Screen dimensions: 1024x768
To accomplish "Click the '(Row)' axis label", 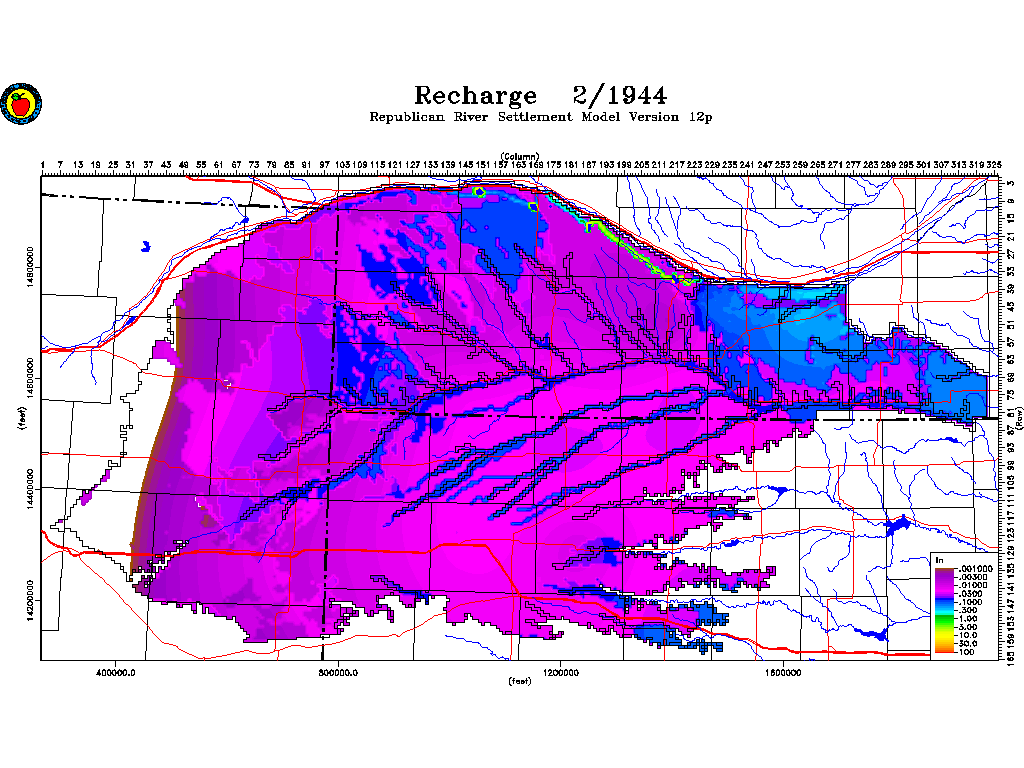I will click(1019, 418).
